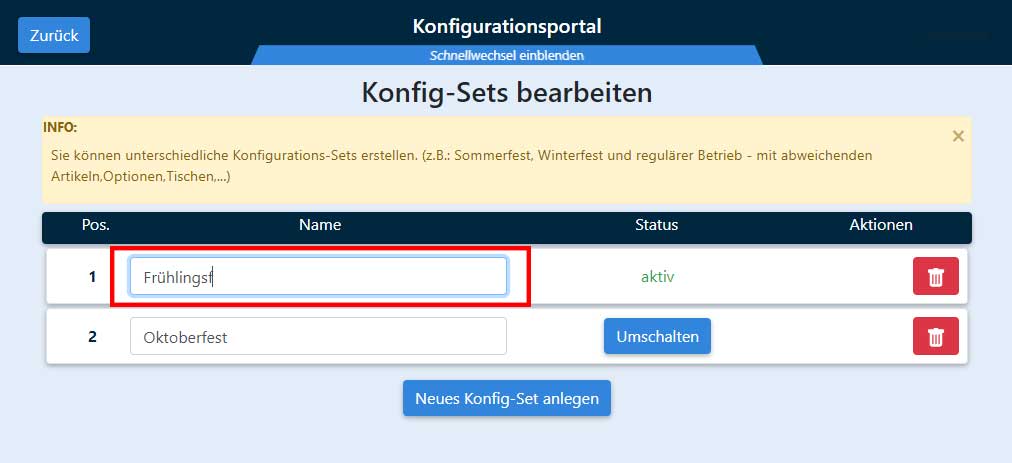This screenshot has height=463, width=1012.
Task: Go back using the Zurück button
Action: click(x=54, y=35)
